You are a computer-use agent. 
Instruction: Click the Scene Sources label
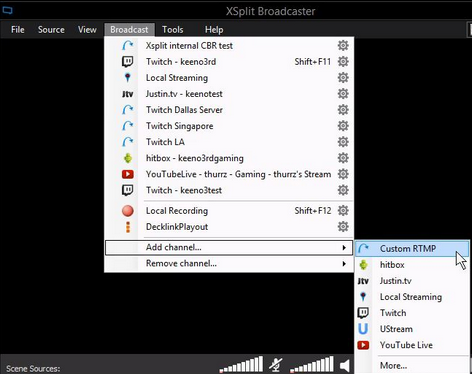(33, 369)
